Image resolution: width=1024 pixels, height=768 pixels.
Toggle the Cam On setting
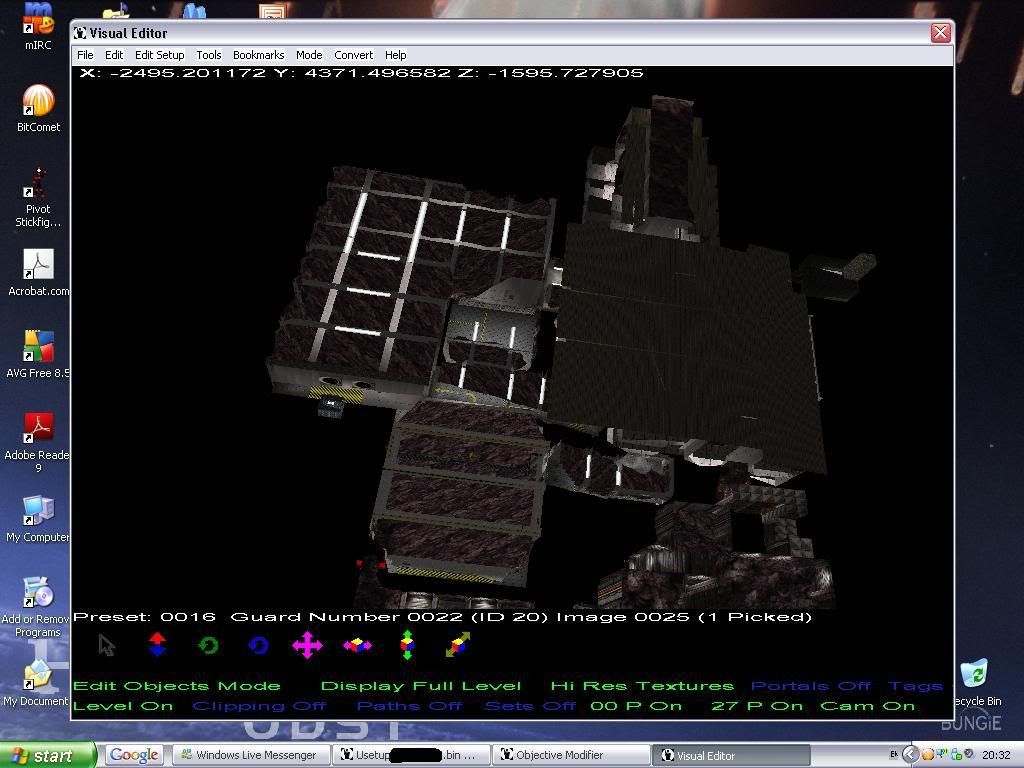tap(867, 706)
